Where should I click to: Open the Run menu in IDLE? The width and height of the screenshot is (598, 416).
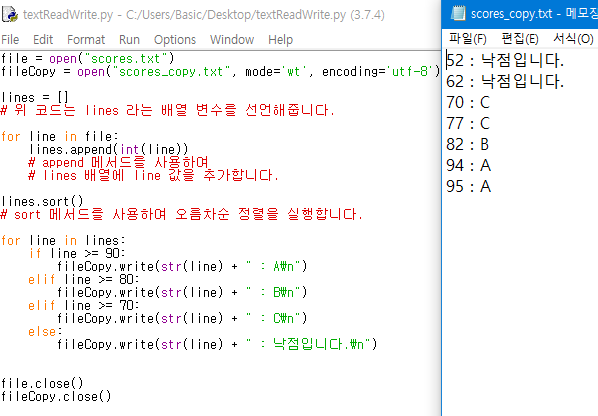point(129,40)
